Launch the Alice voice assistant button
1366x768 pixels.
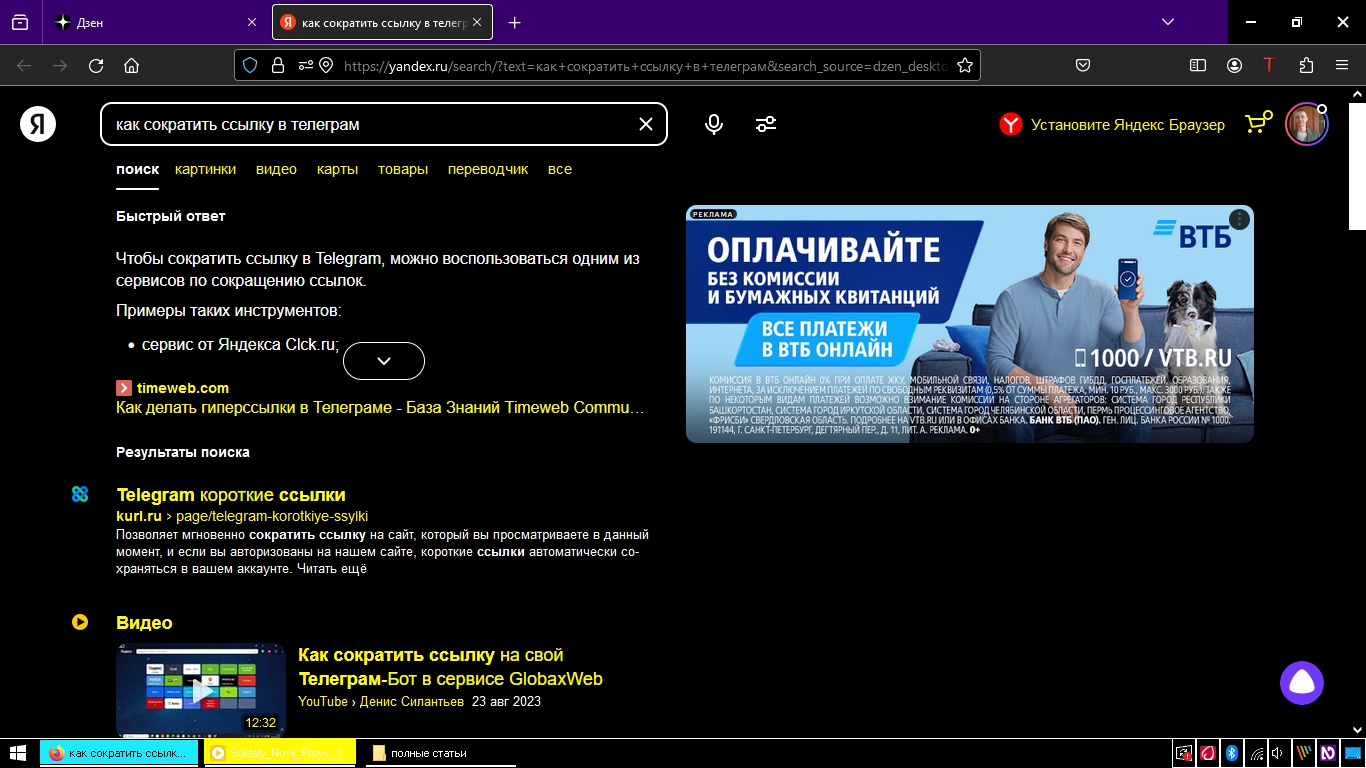point(1302,683)
